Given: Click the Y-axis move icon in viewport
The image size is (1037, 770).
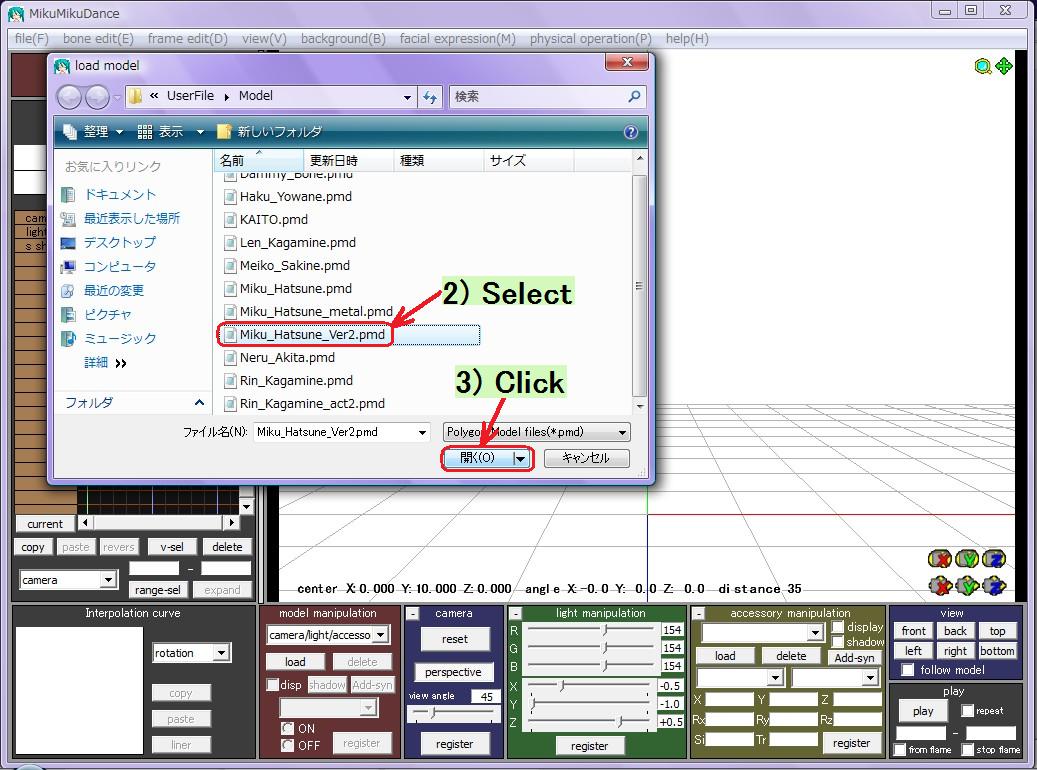Looking at the screenshot, I should pyautogui.click(x=967, y=585).
